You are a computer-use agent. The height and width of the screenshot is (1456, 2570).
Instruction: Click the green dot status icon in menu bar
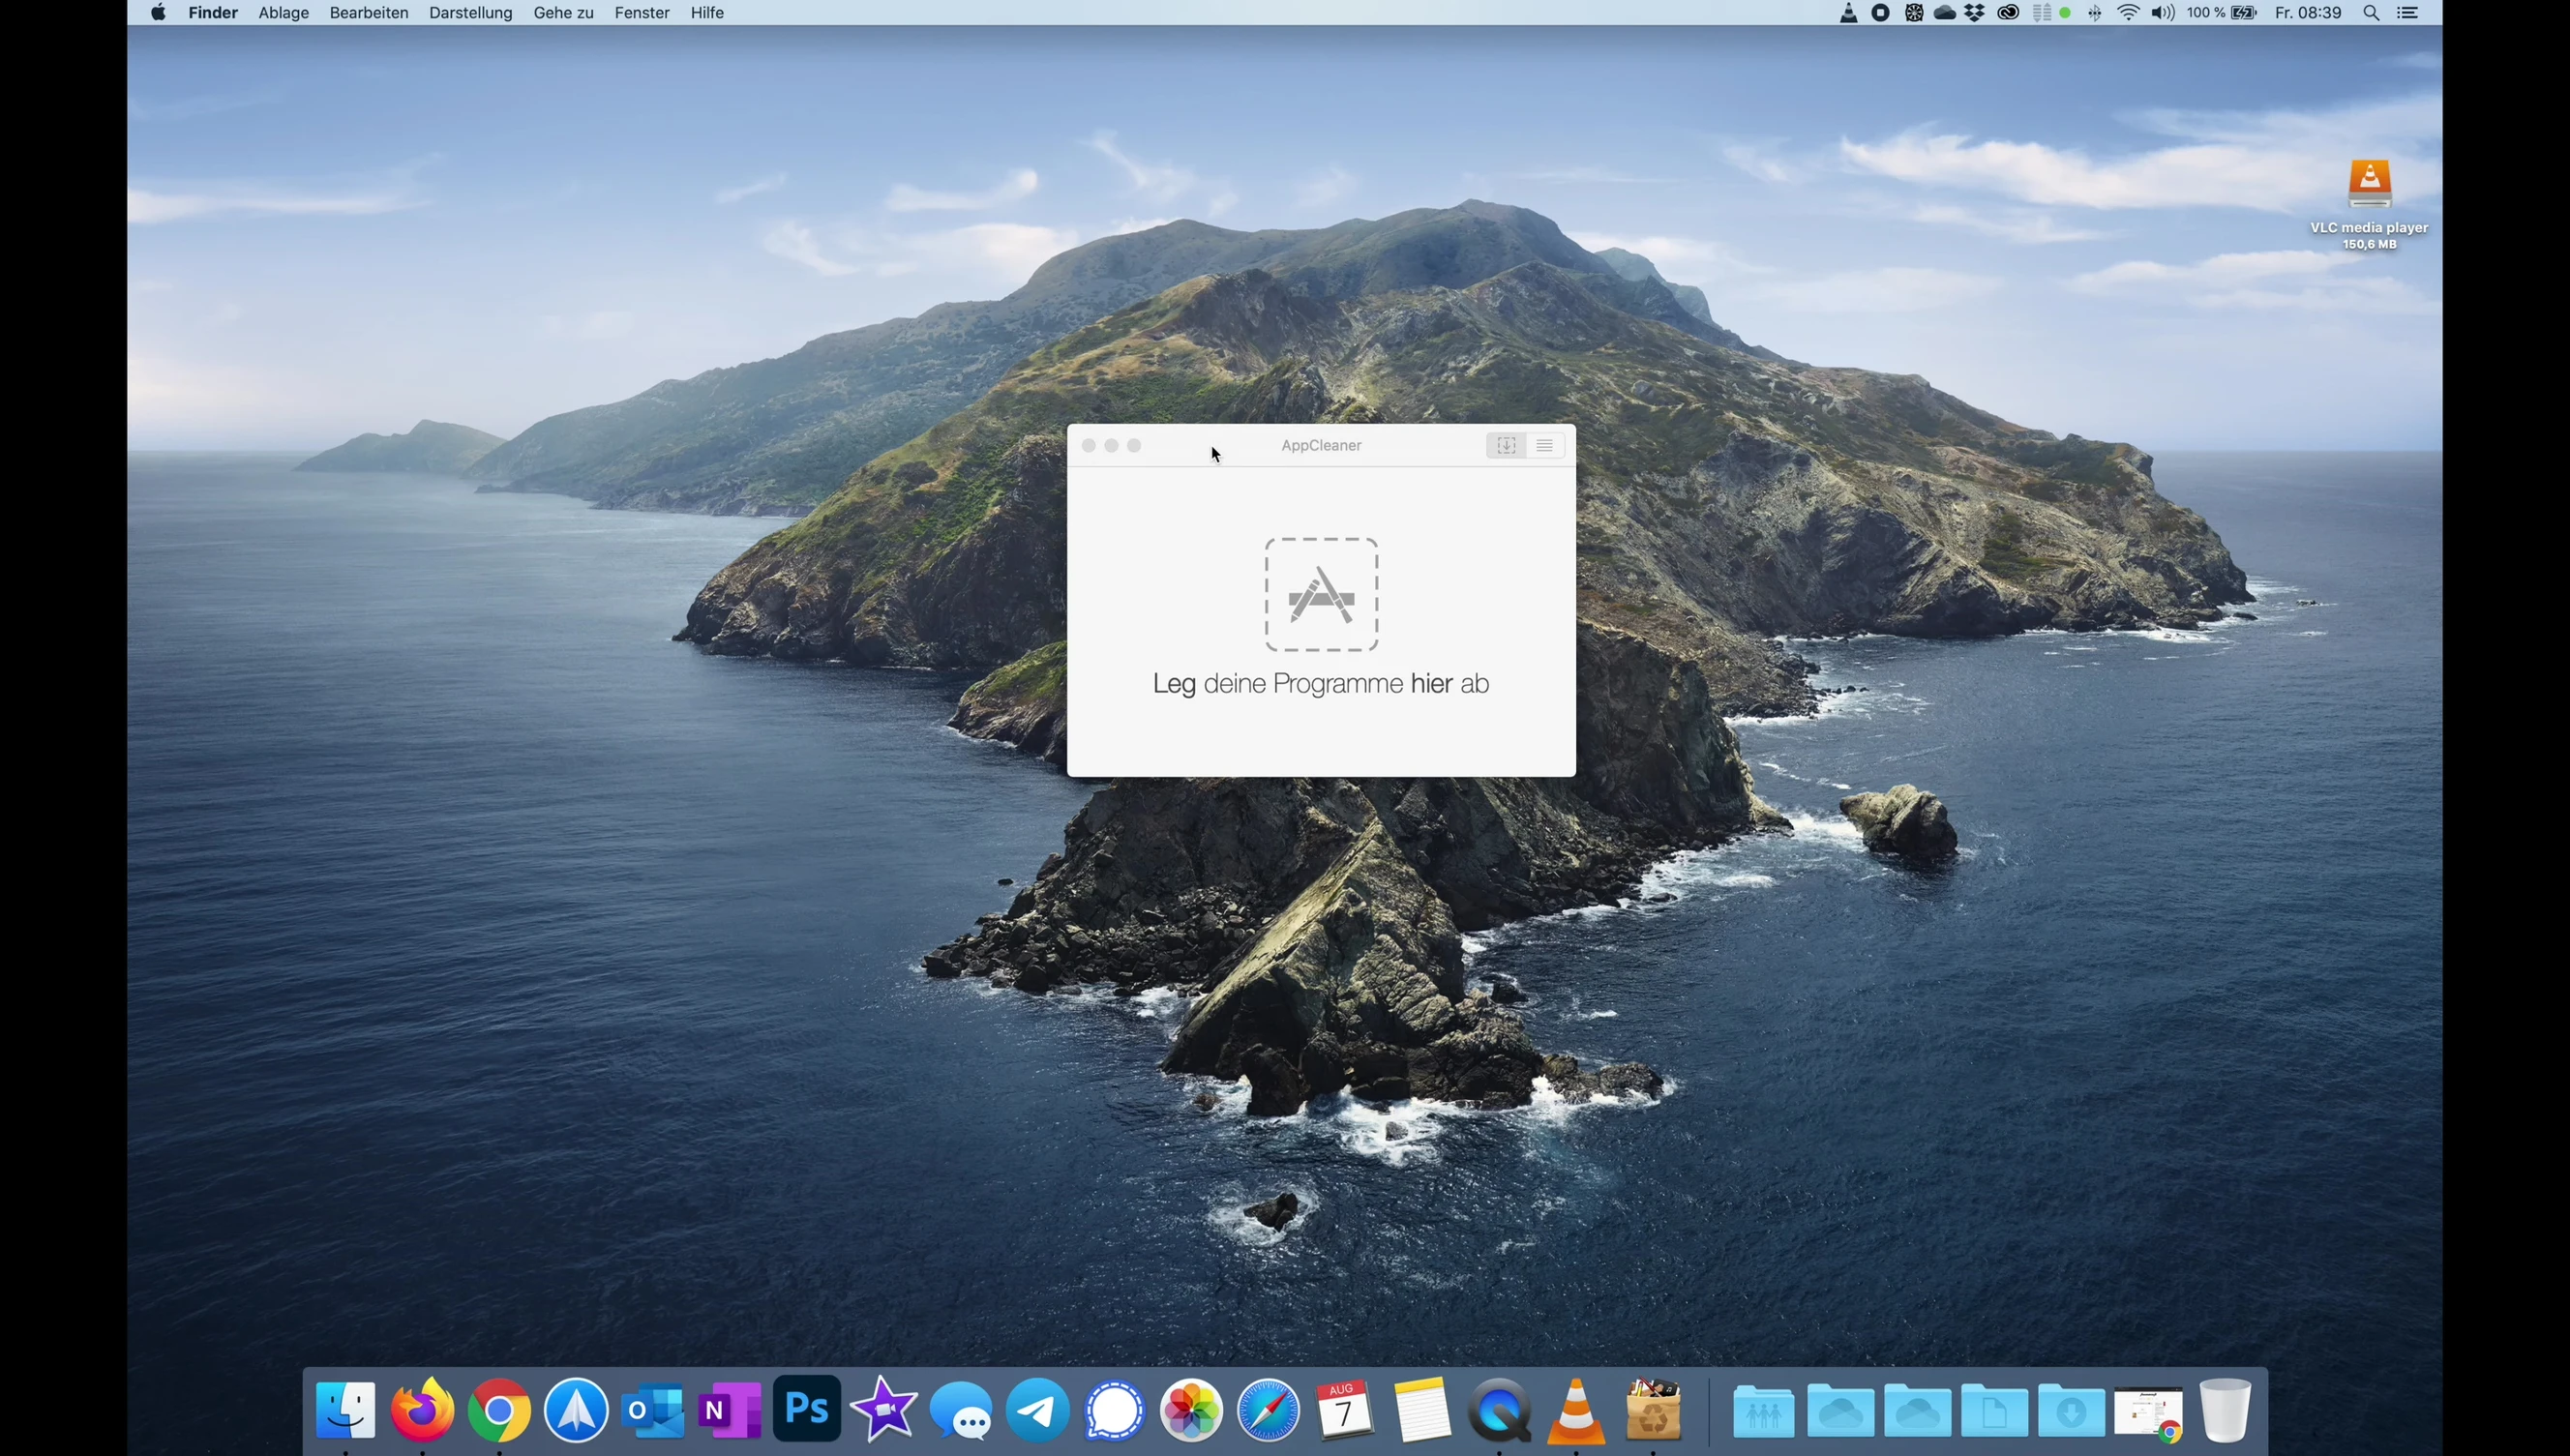(2065, 13)
